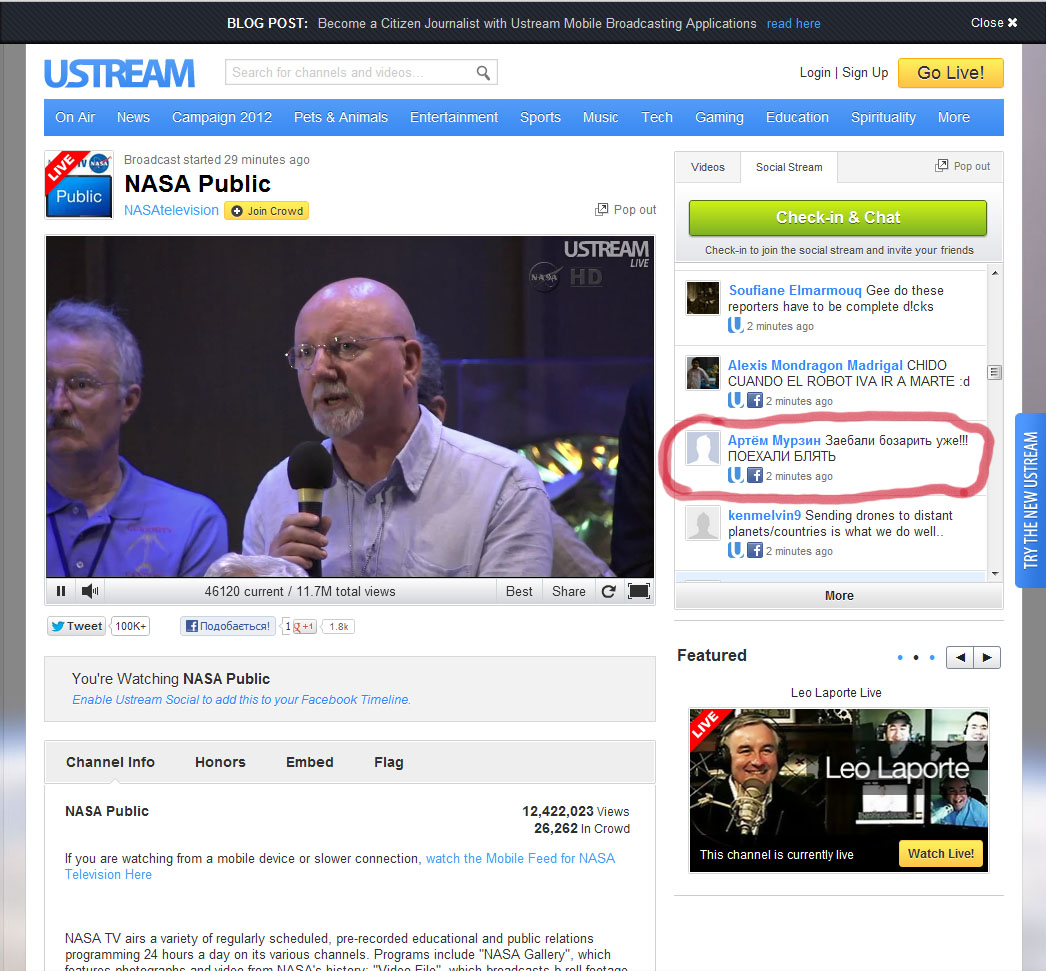This screenshot has height=971, width=1046.
Task: Click the Tweet button
Action: (77, 626)
